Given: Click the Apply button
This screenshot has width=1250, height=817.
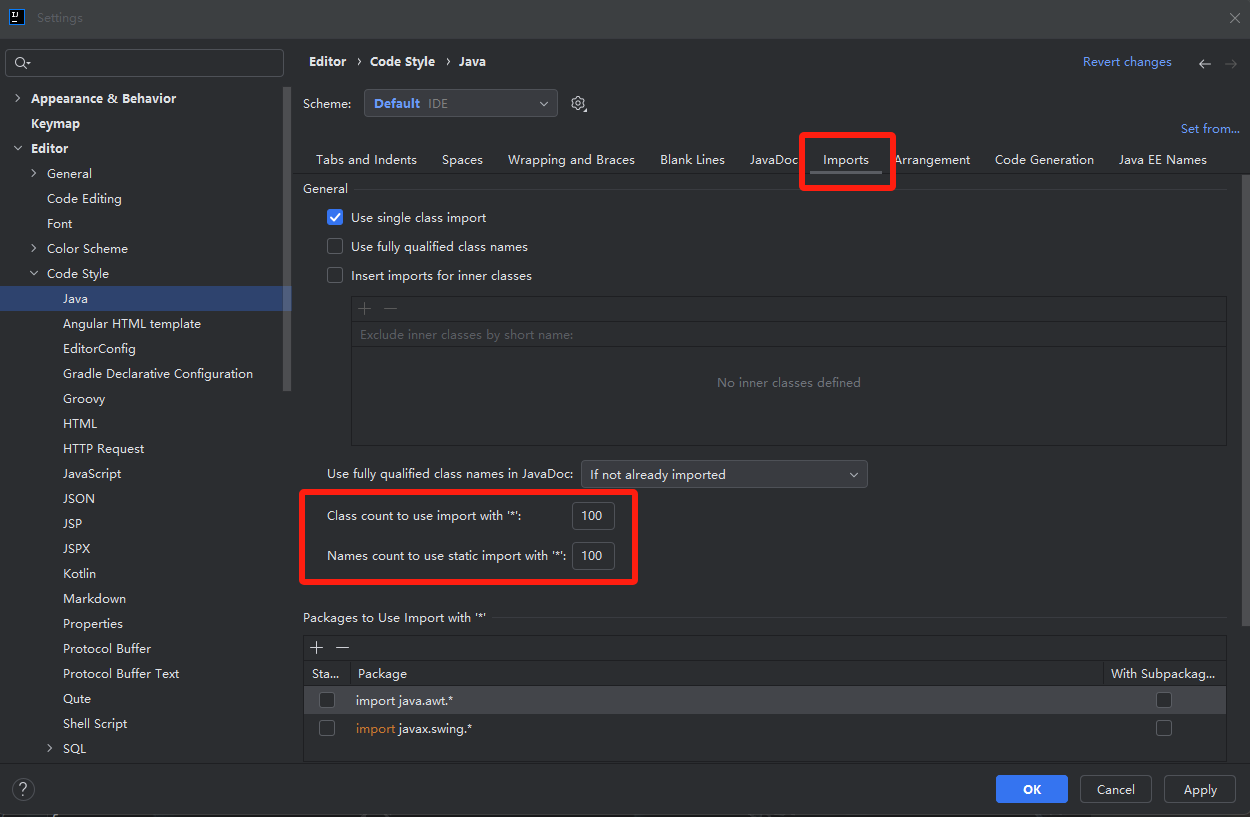Looking at the screenshot, I should coord(1200,789).
